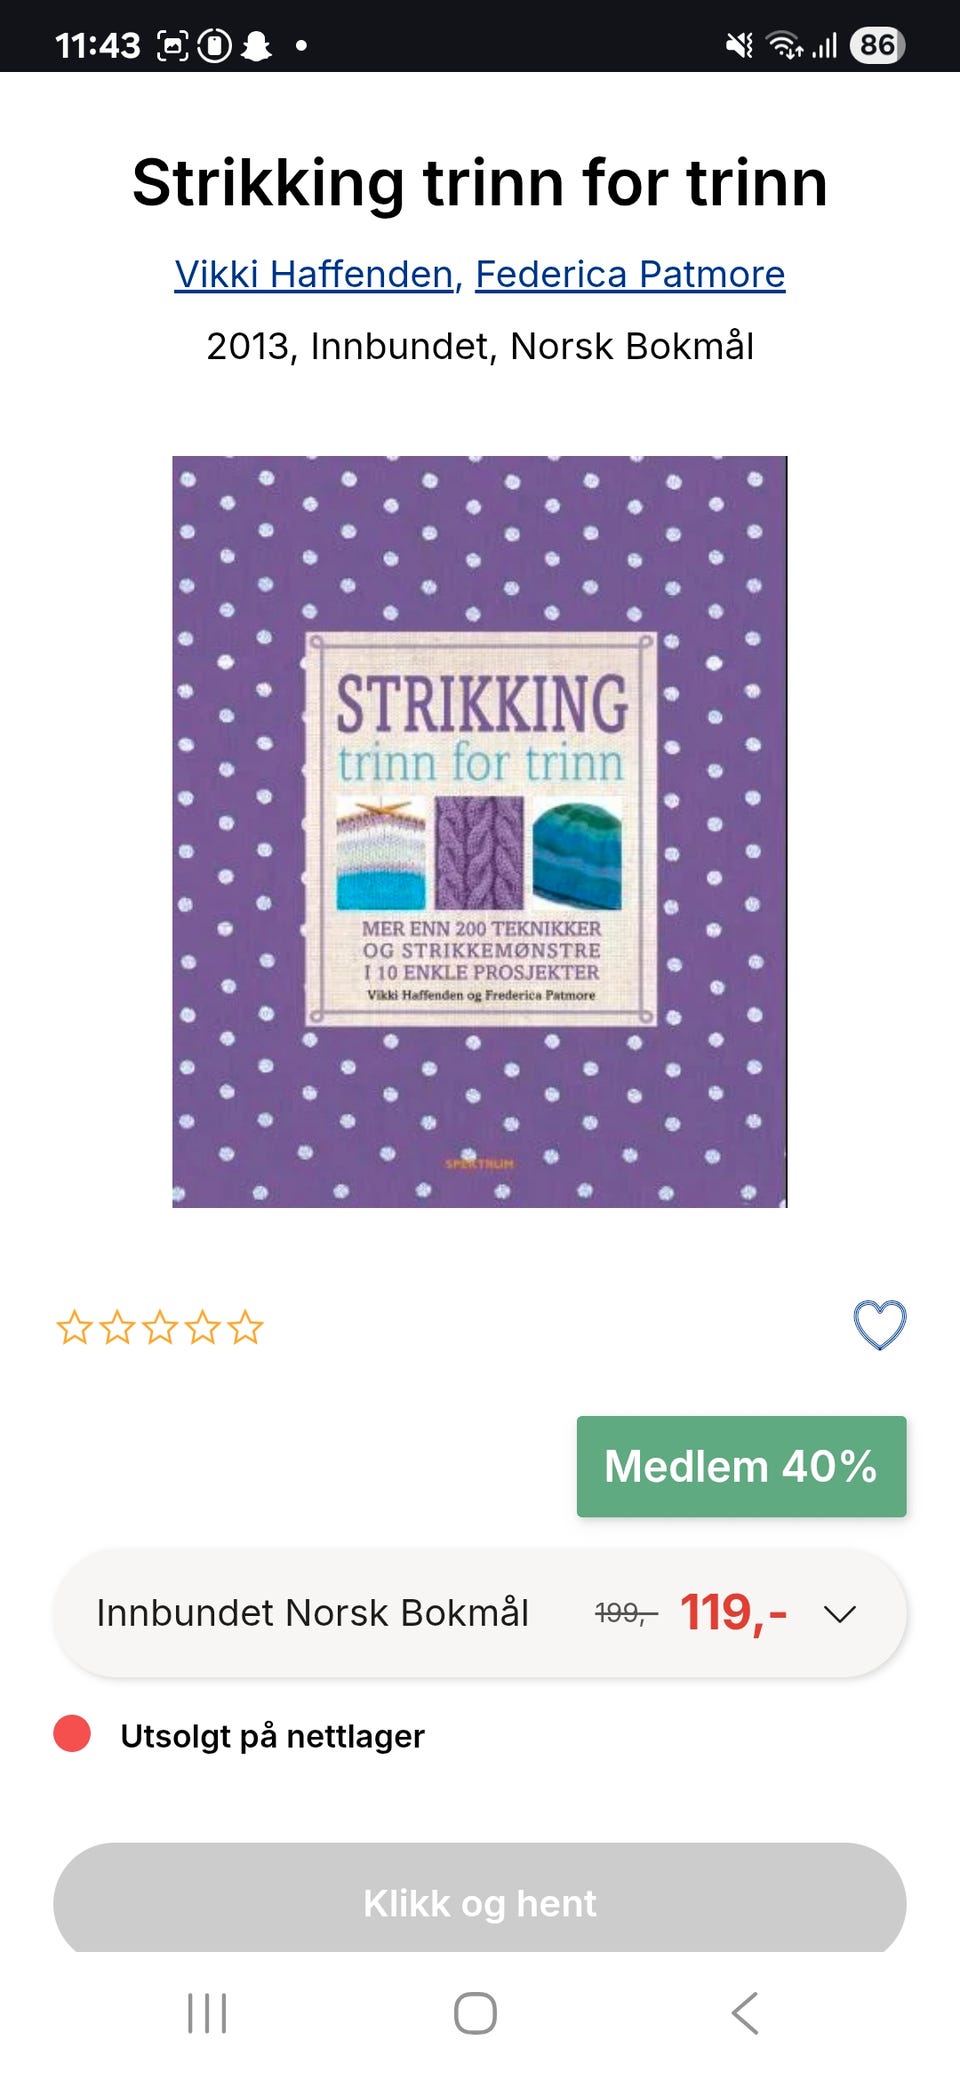Open author Federica Patmore link

pos(630,274)
